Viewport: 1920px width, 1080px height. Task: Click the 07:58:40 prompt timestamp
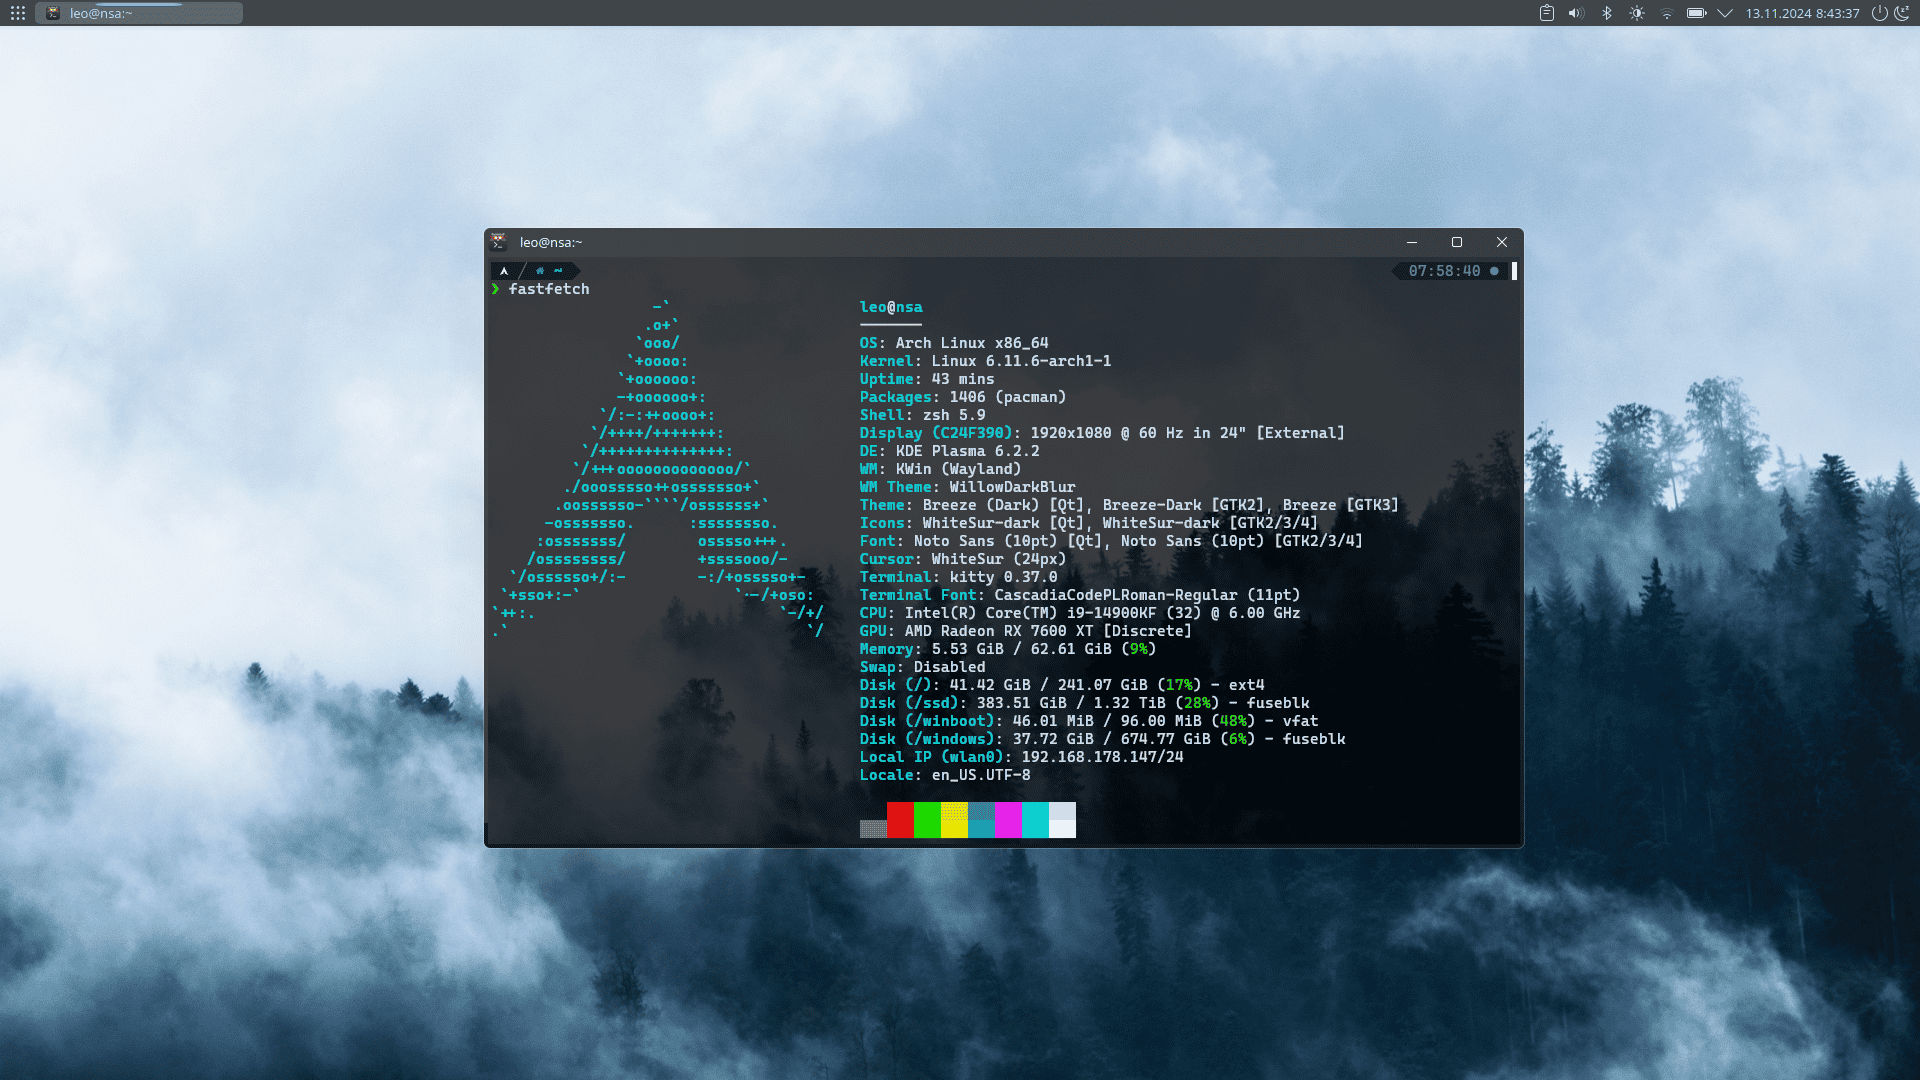point(1444,271)
